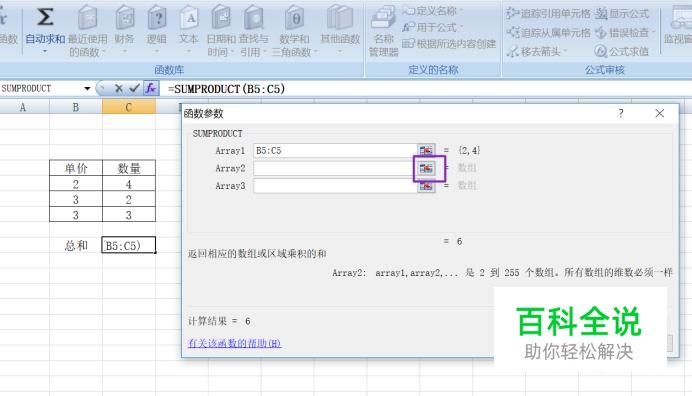Collapse dialog using Array3 range selector icon
The height and width of the screenshot is (396, 692).
pyautogui.click(x=426, y=186)
